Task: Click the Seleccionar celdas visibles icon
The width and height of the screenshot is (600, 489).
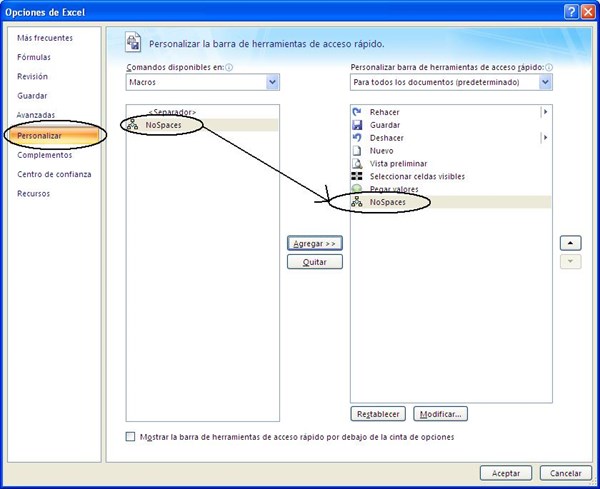Action: 357,176
